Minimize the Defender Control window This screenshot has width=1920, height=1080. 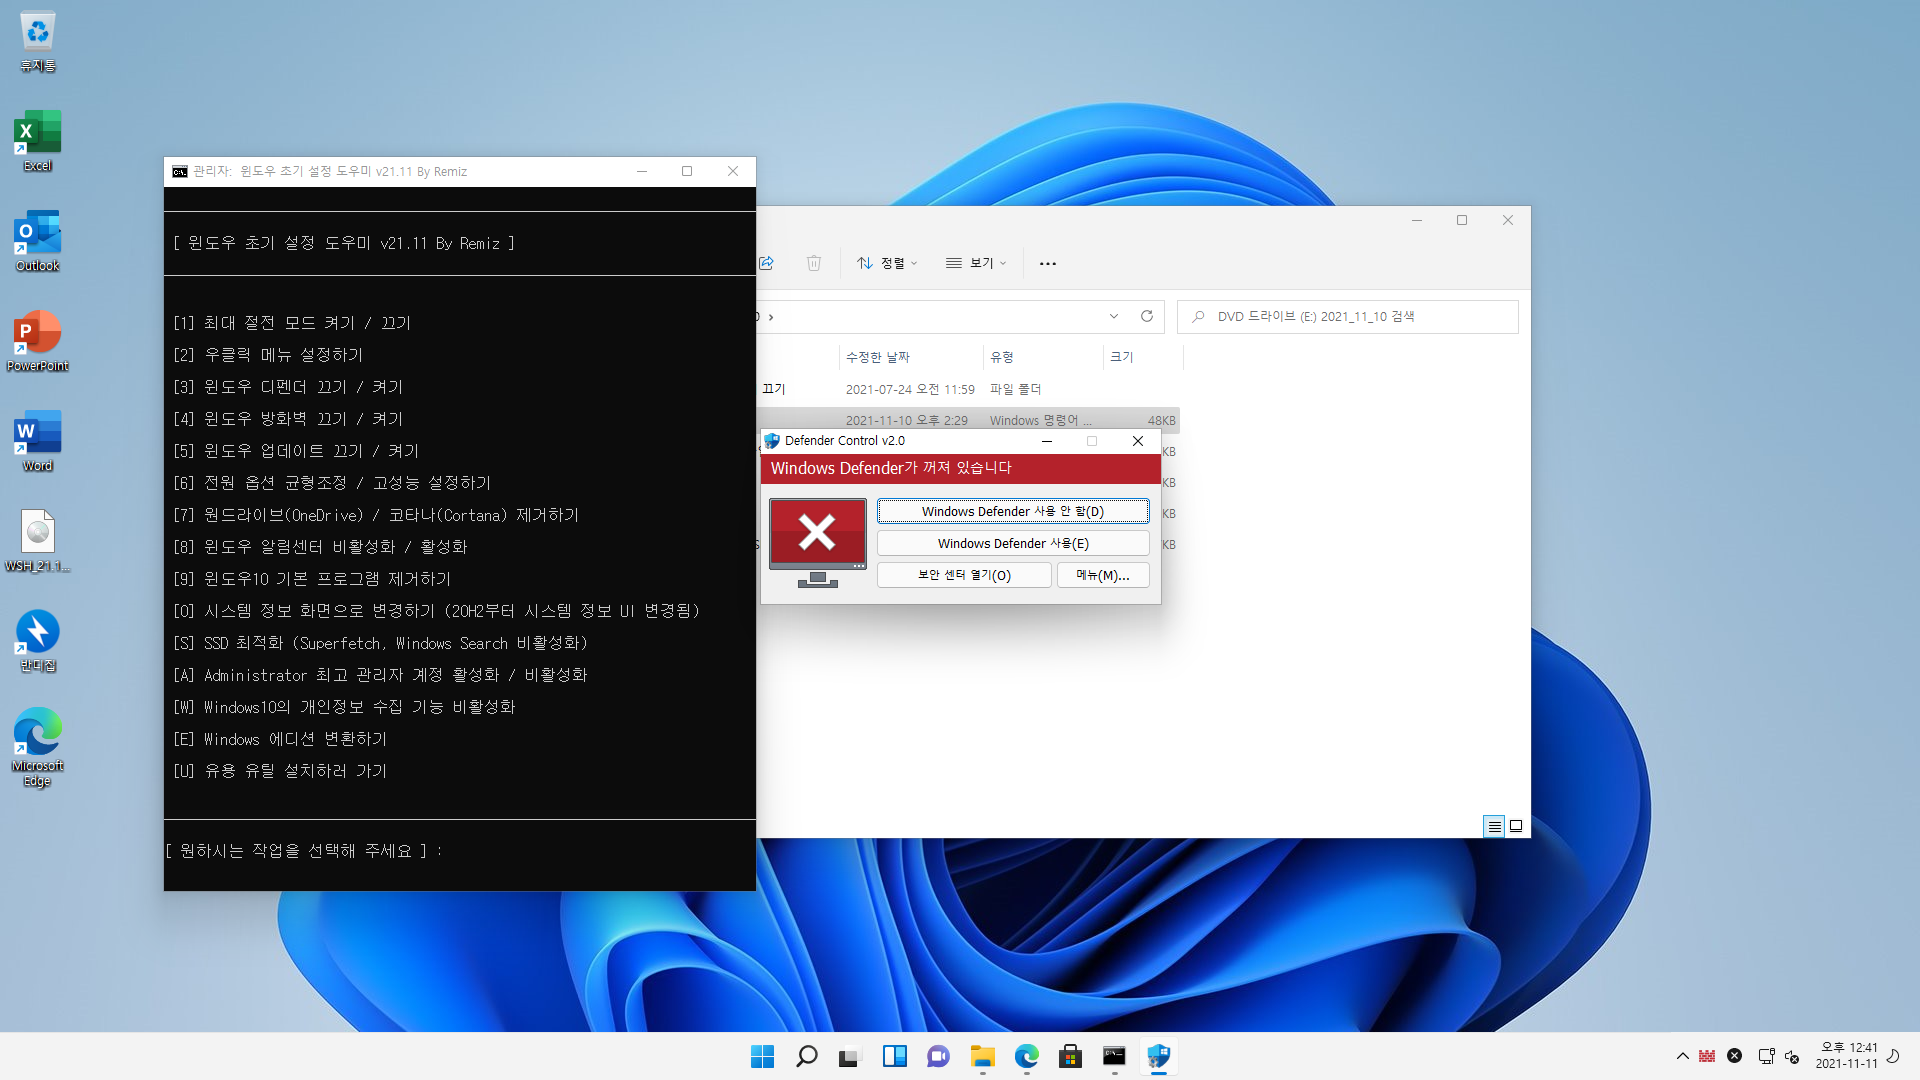1047,441
